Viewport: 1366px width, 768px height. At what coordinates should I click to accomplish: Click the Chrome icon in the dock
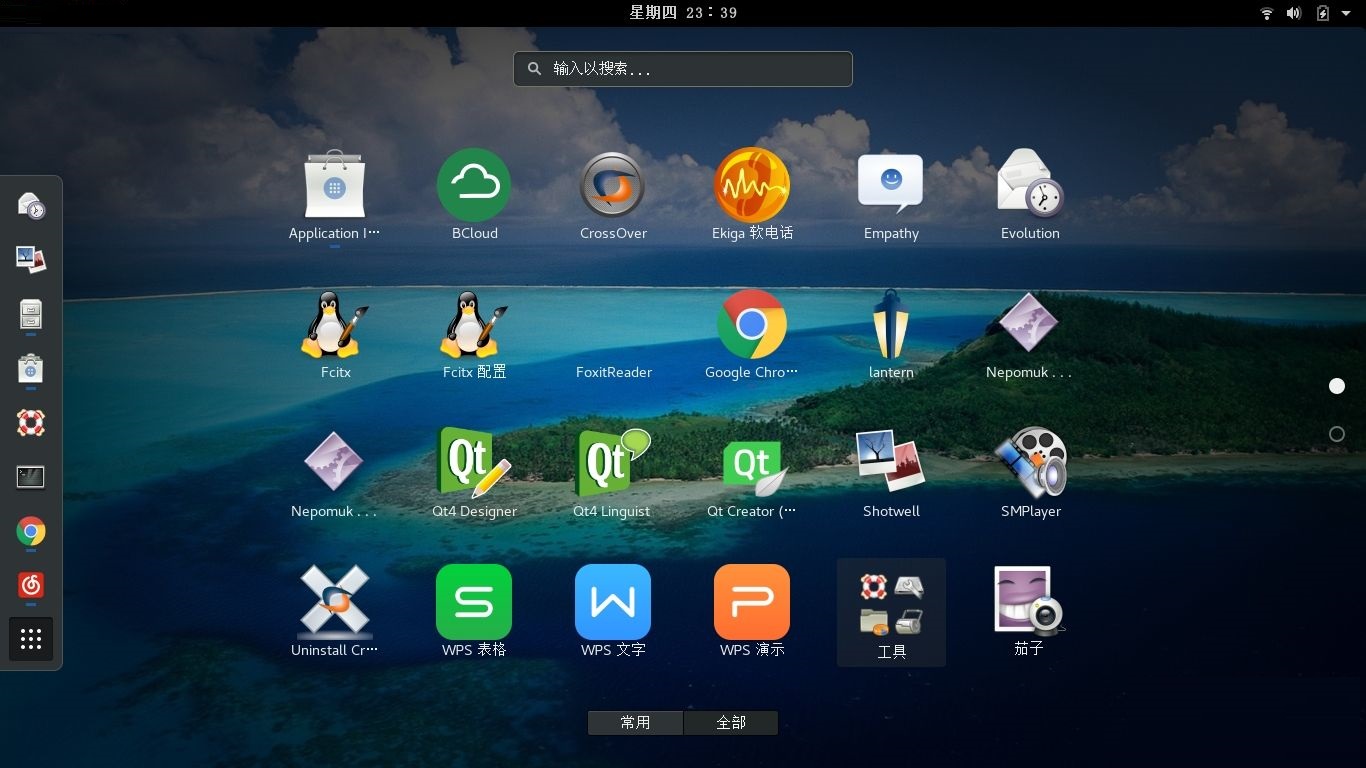click(x=31, y=531)
